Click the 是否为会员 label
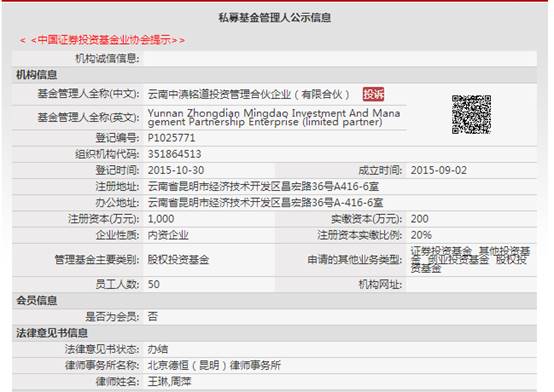Image resolution: width=554 pixels, height=392 pixels. click(112, 316)
